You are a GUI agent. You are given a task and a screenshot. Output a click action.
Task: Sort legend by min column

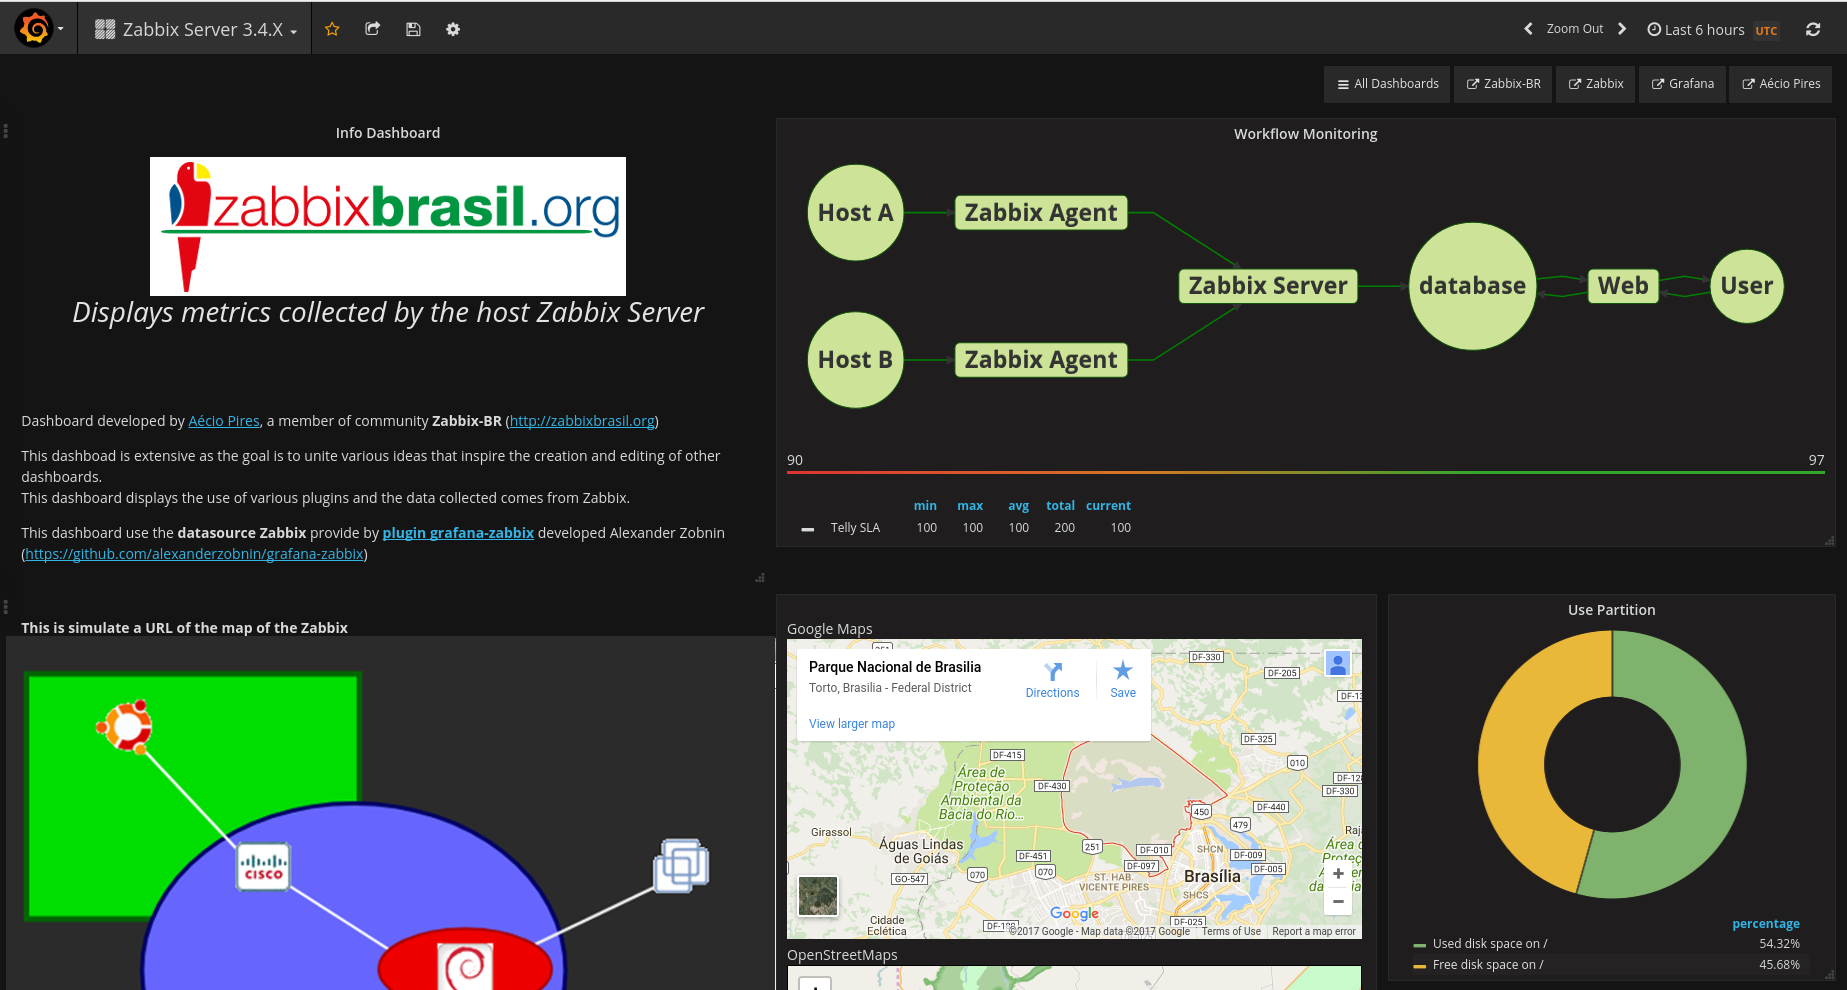[x=925, y=506]
